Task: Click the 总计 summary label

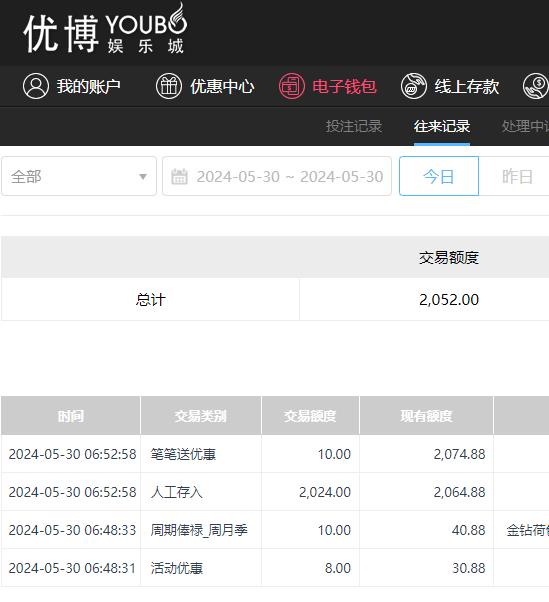Action: pyautogui.click(x=150, y=300)
